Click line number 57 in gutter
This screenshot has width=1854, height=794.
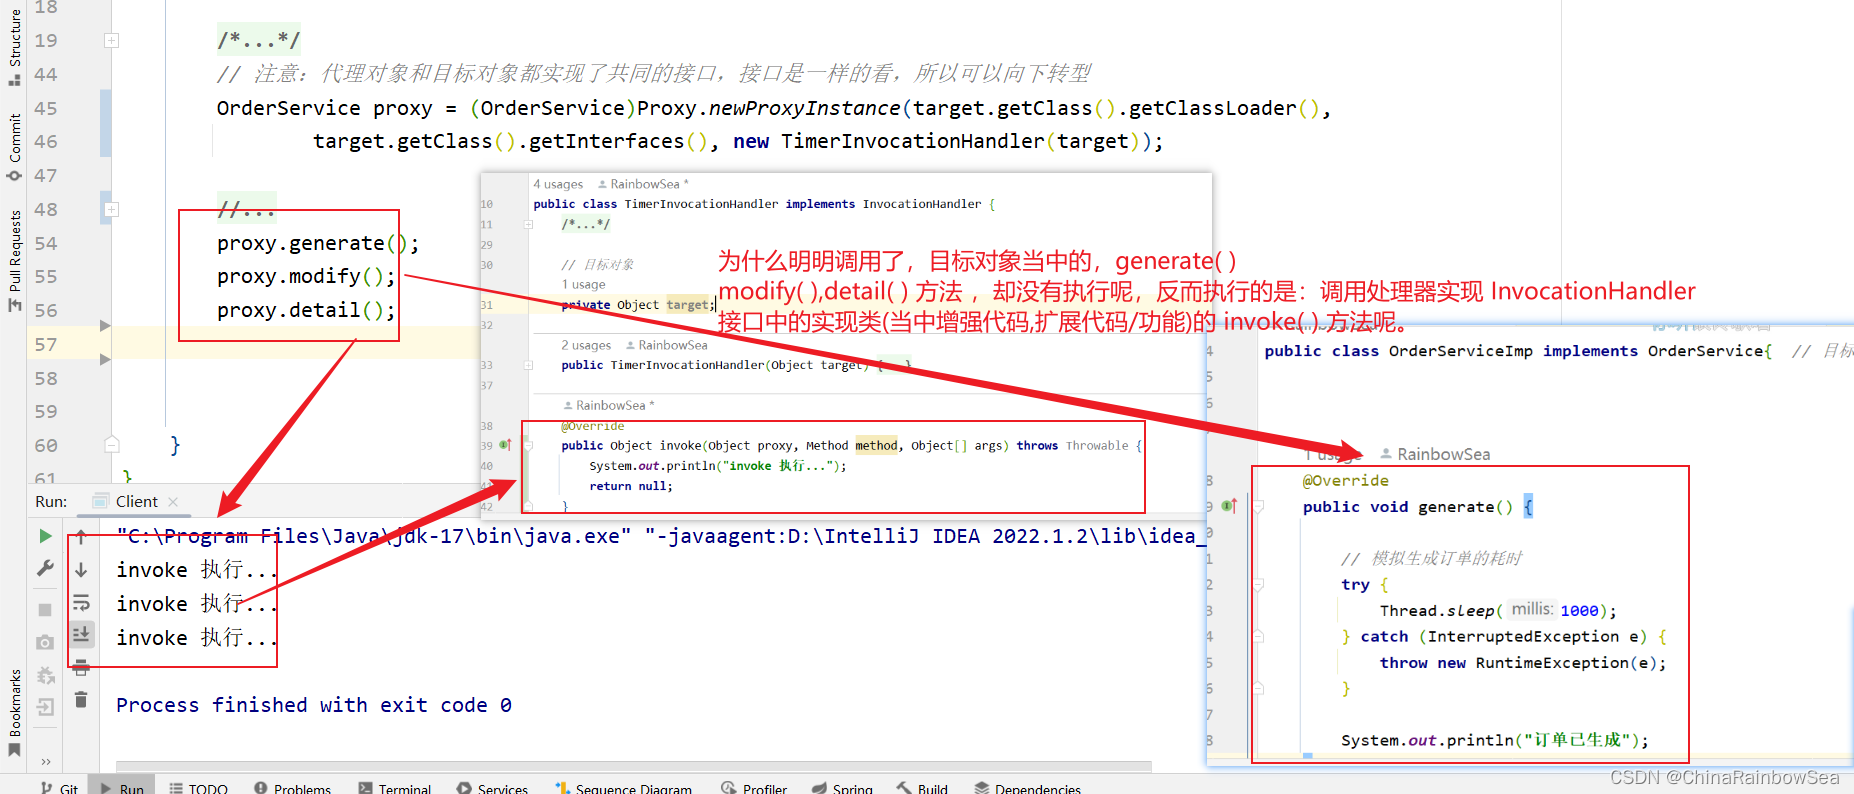coord(46,345)
